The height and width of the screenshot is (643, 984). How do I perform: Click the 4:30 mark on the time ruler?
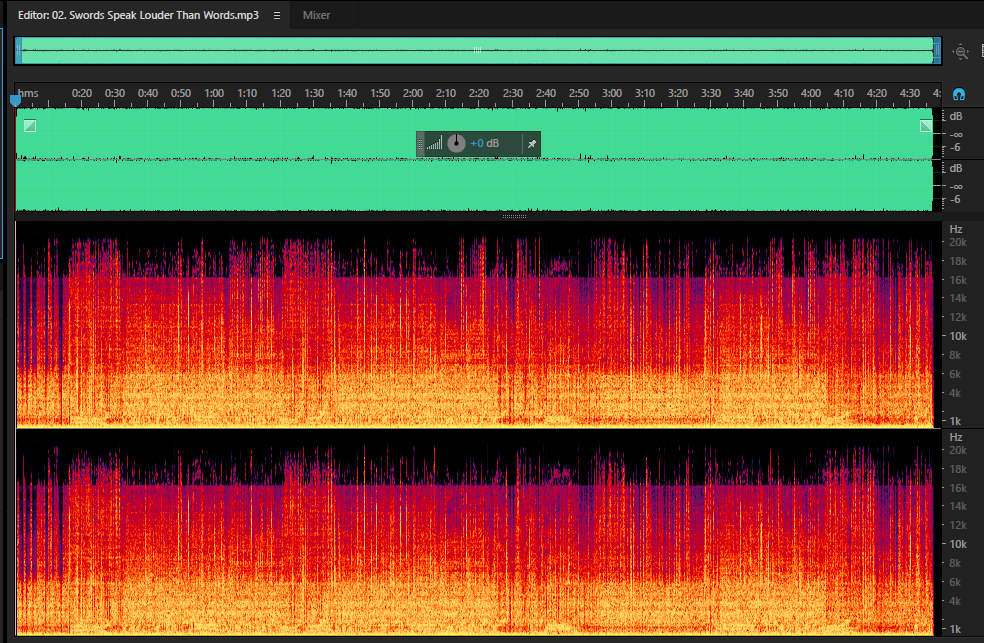(910, 93)
